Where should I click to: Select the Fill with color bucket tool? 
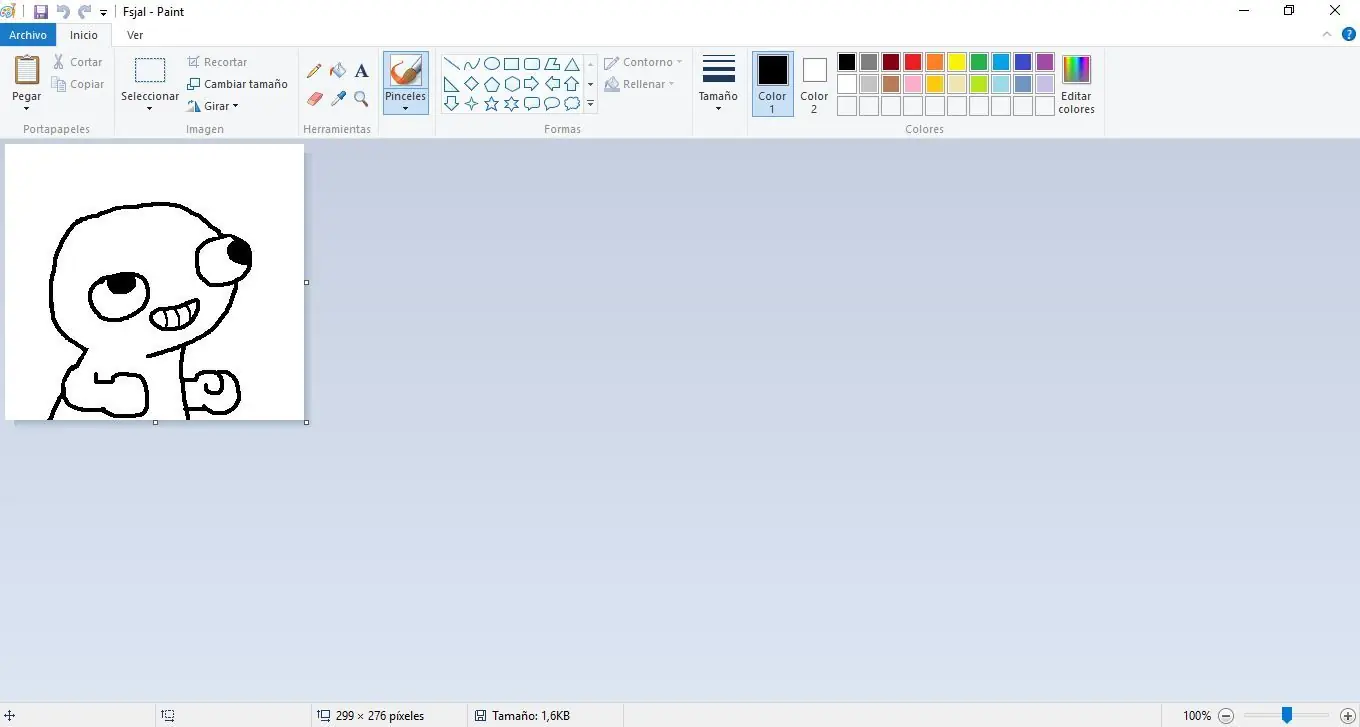click(x=338, y=71)
